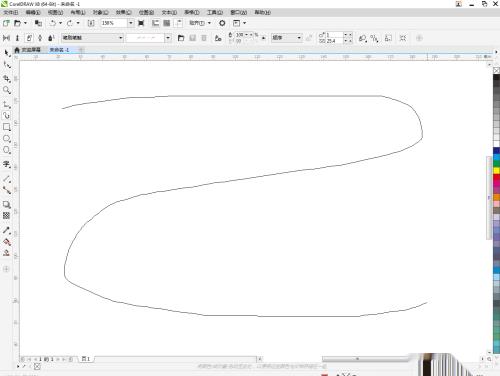The height and width of the screenshot is (376, 500).
Task: Select the Eyedropper tool
Action: 6,230
